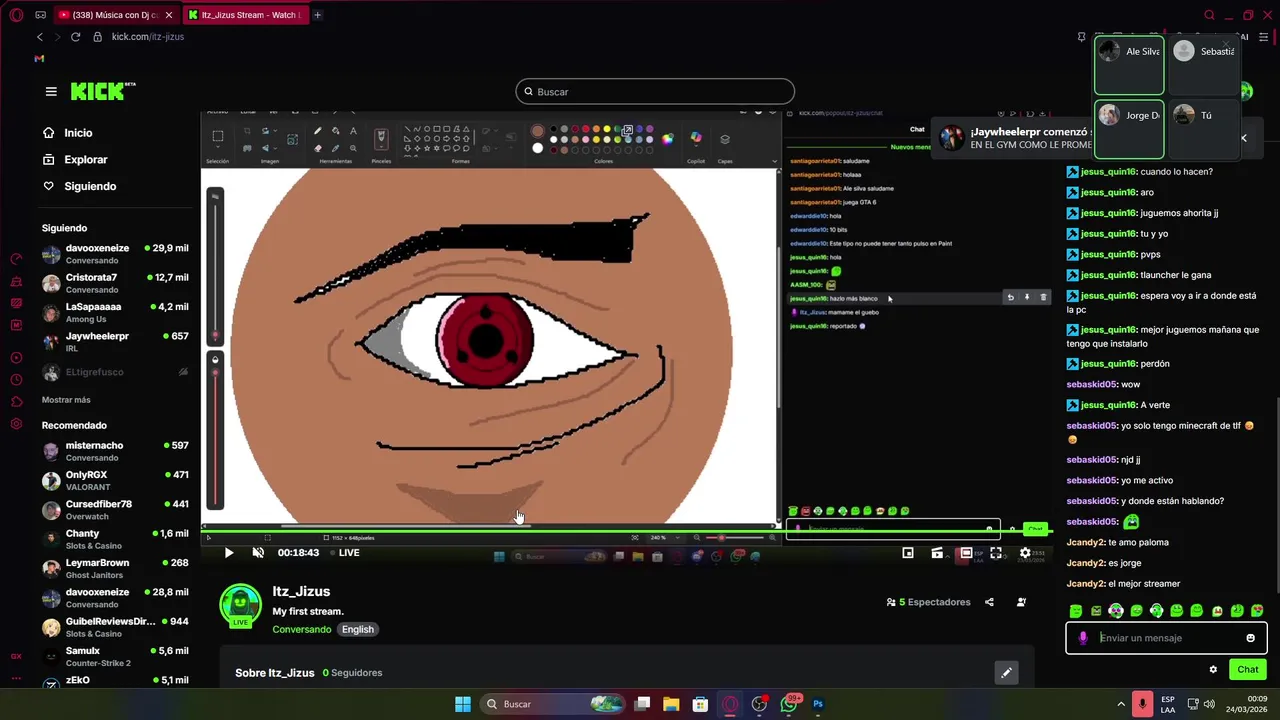This screenshot has width=1280, height=720.
Task: Open GuibelReviewsDir channel
Action: tap(115, 627)
